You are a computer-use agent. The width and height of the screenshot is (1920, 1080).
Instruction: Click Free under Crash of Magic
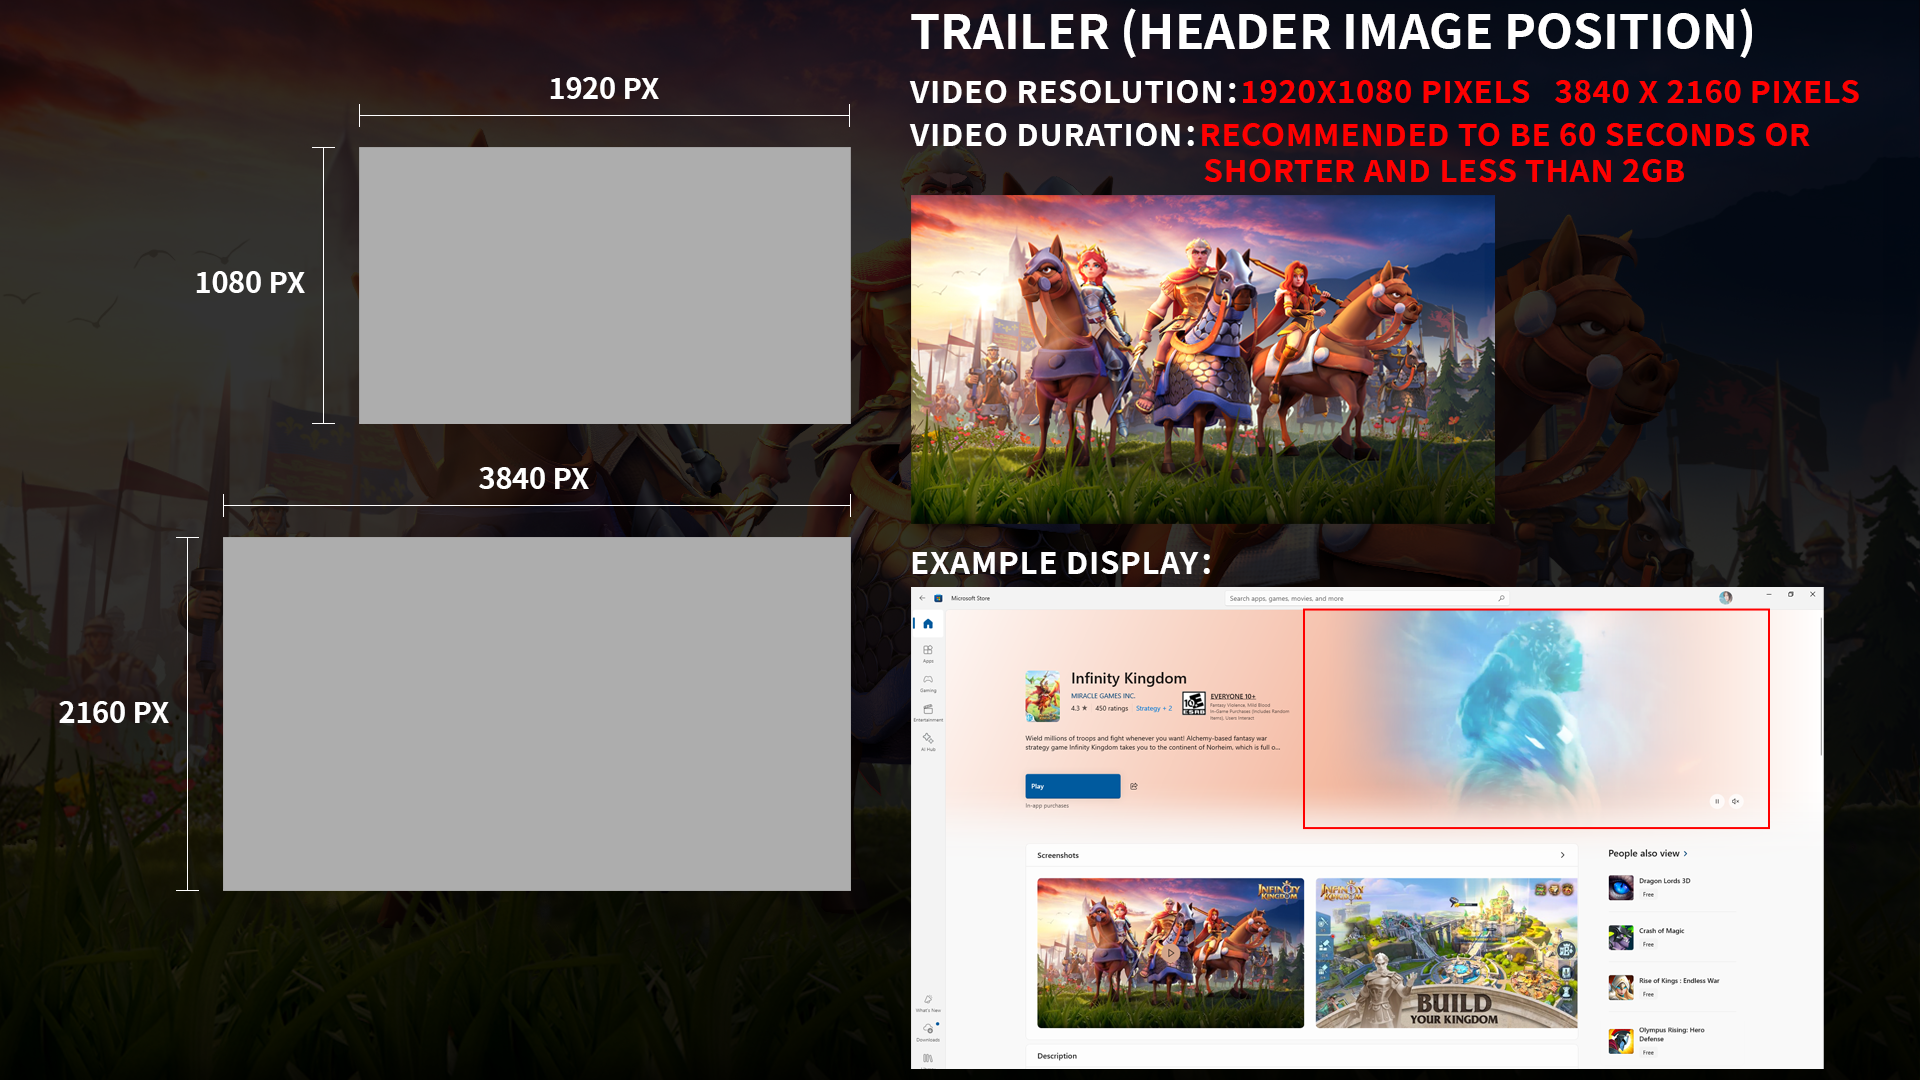coord(1648,944)
